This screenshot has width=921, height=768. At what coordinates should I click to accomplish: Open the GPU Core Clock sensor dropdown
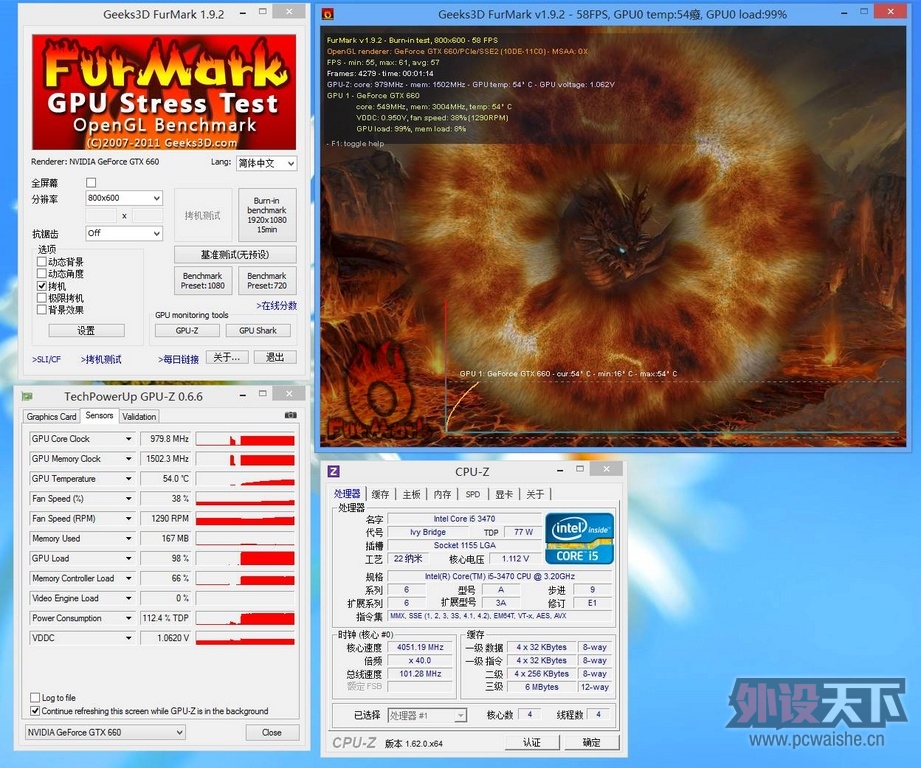coord(129,439)
